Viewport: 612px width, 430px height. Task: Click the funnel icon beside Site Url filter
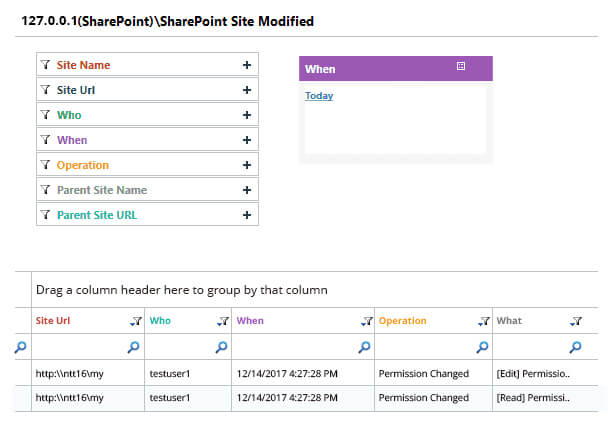pos(45,90)
